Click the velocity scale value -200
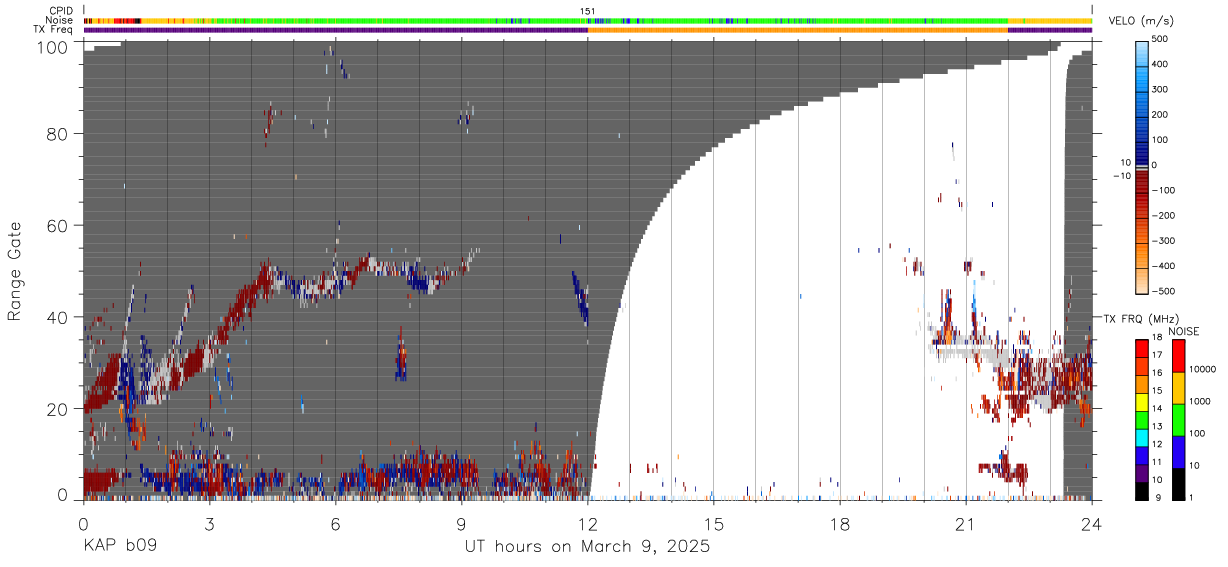1228x567 pixels. pos(1163,216)
